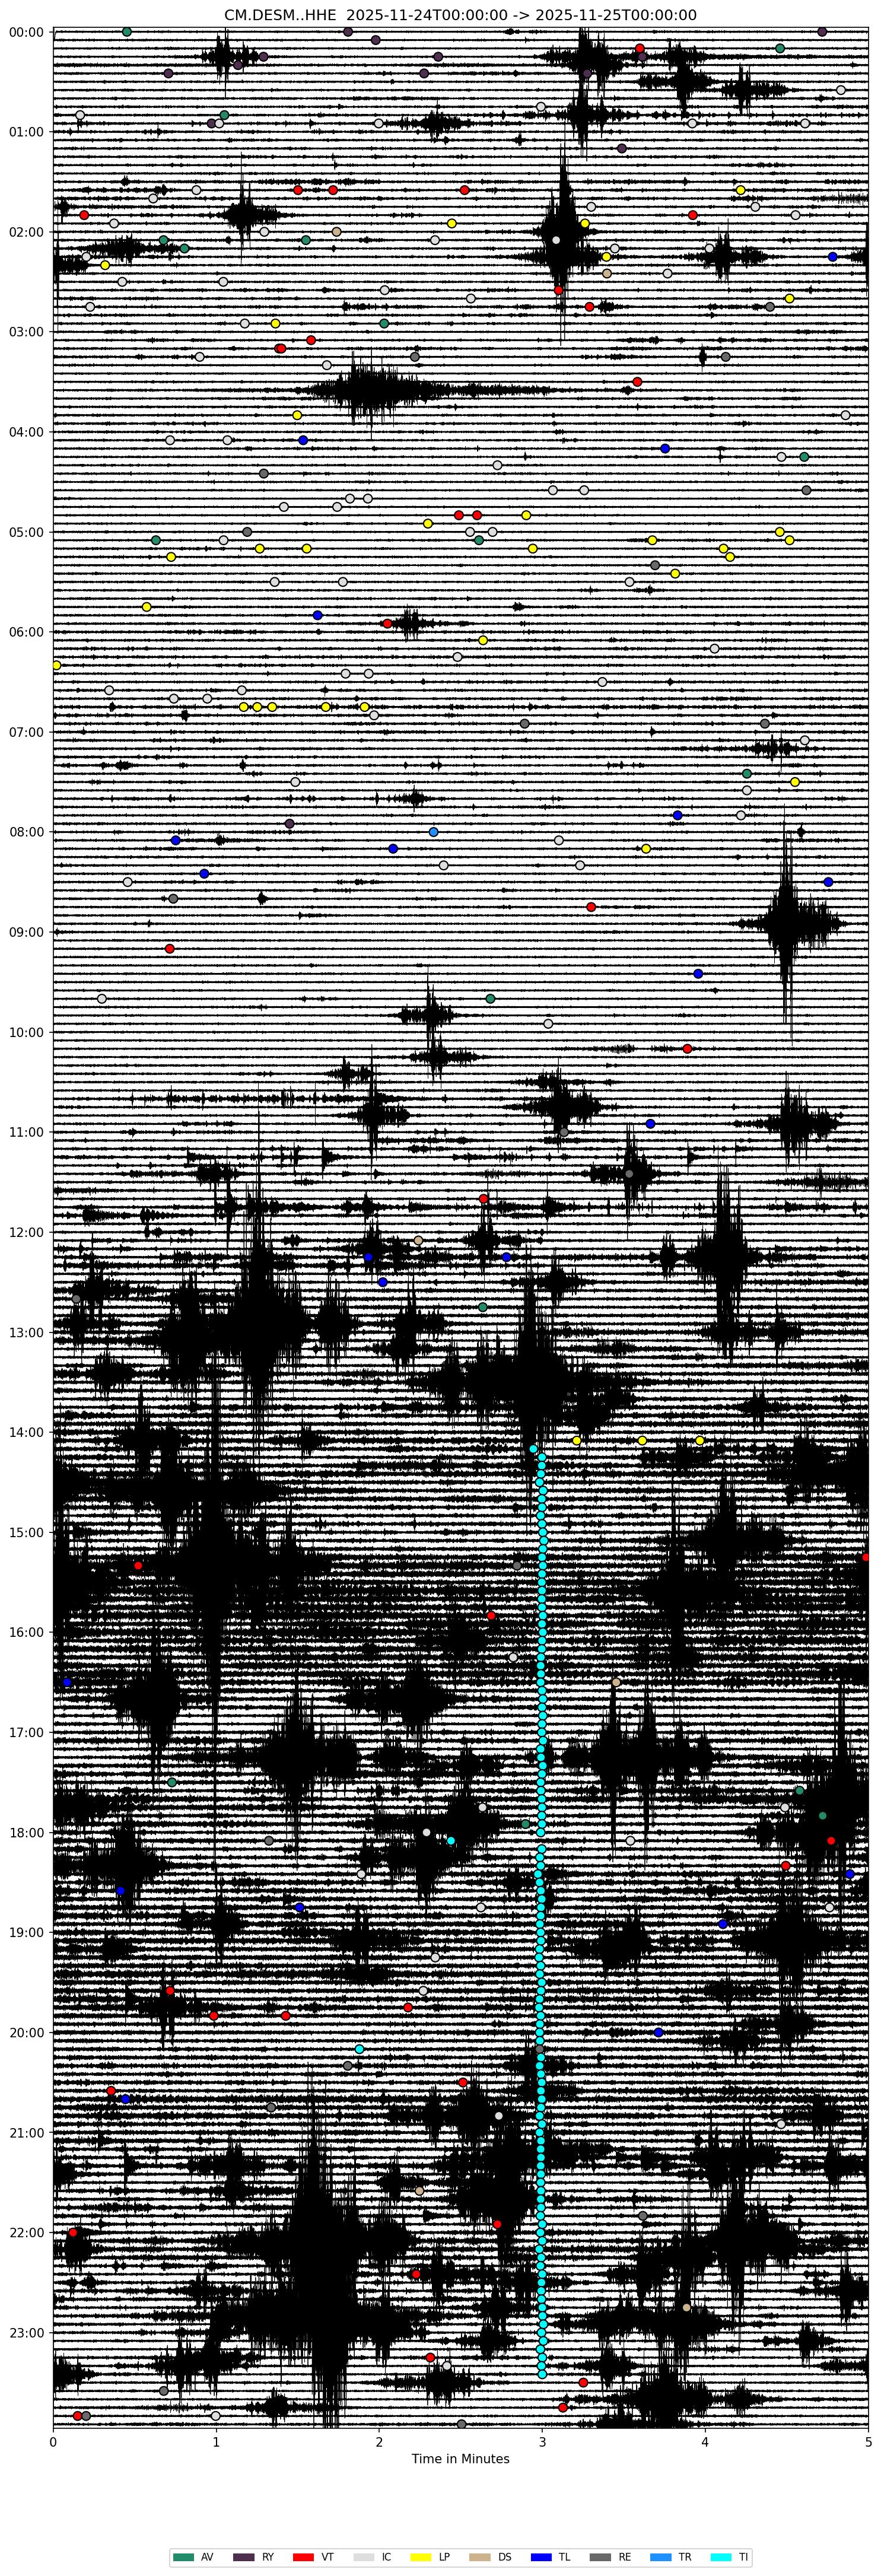Click the 09:00 hour tick label
Viewport: 881px width, 2576px height.
[x=25, y=932]
